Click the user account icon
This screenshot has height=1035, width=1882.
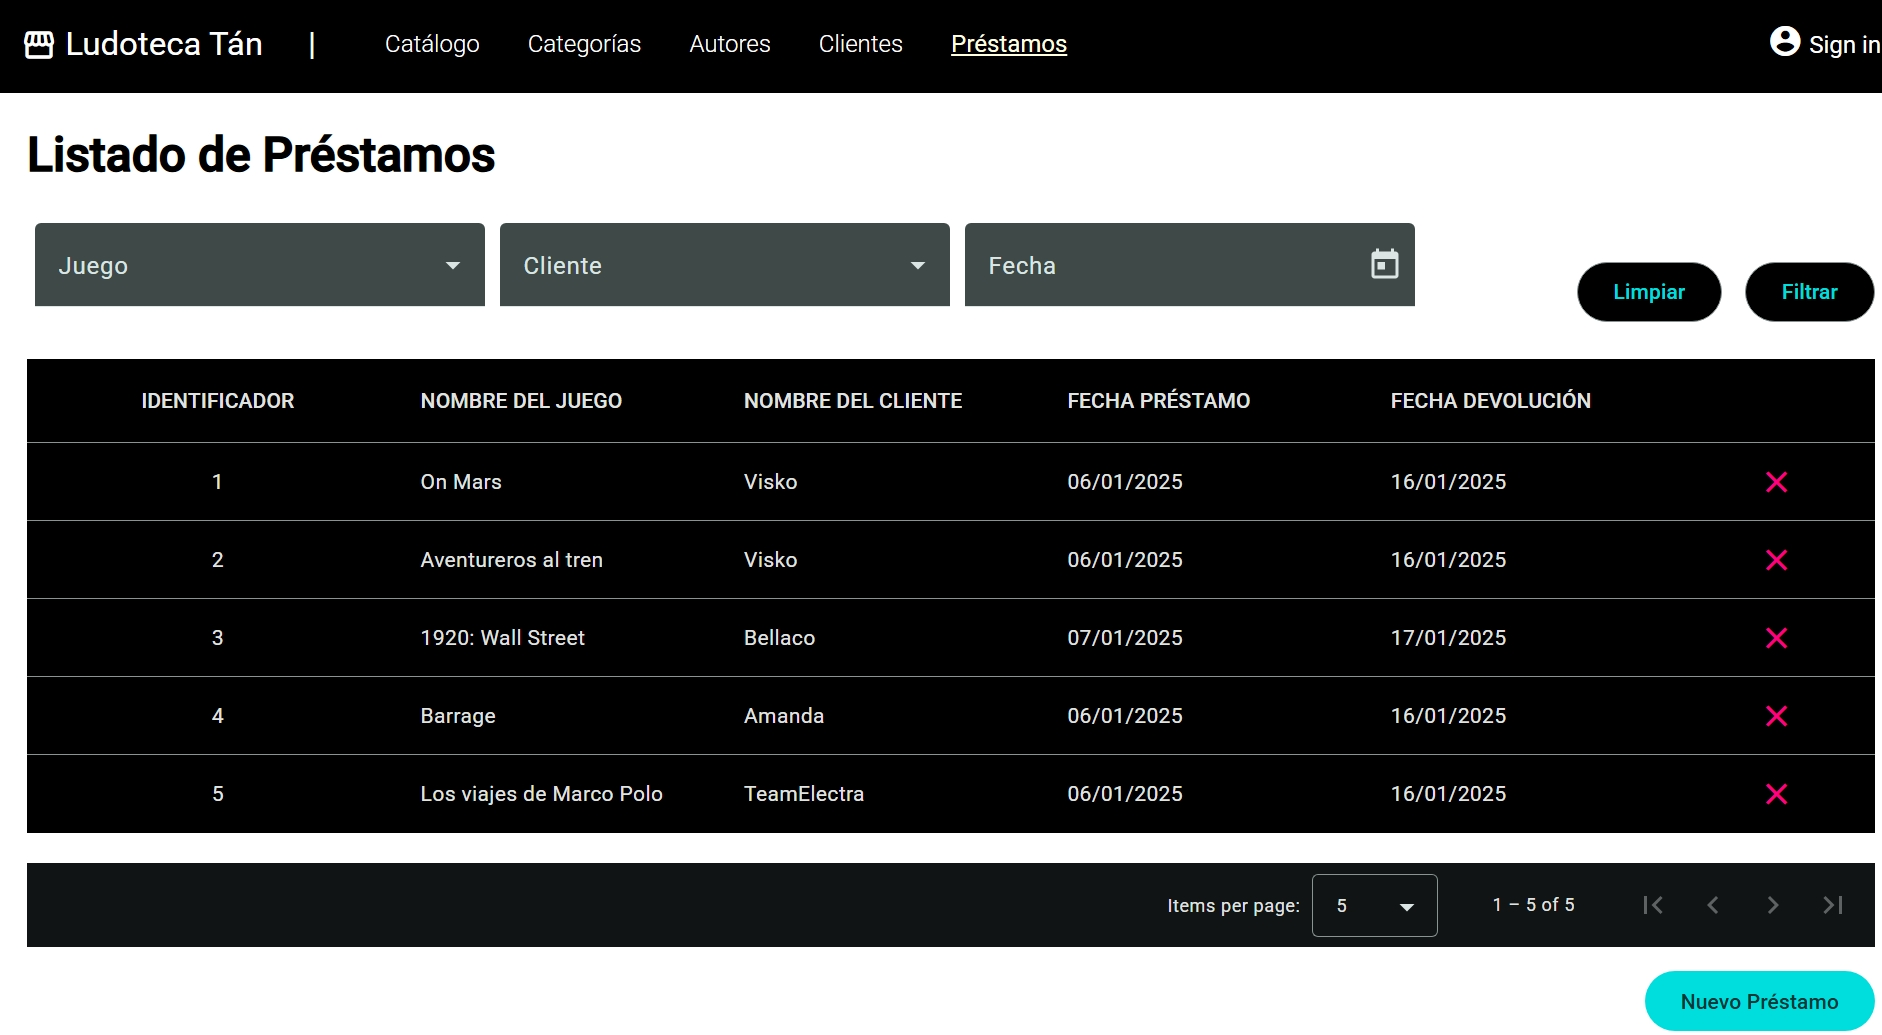tap(1784, 42)
